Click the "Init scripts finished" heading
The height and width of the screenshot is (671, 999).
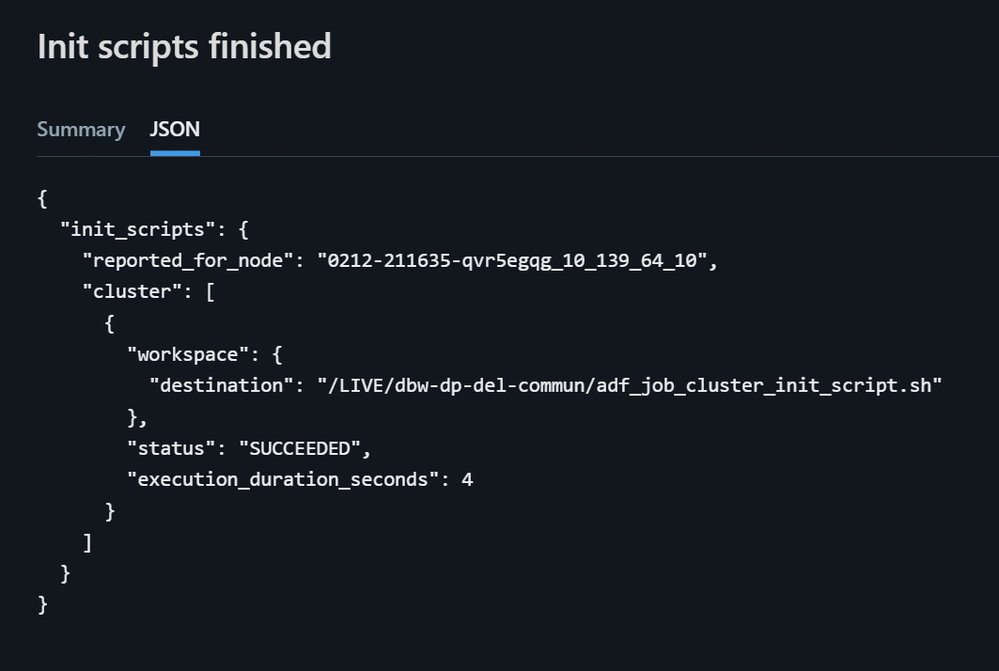(x=184, y=47)
